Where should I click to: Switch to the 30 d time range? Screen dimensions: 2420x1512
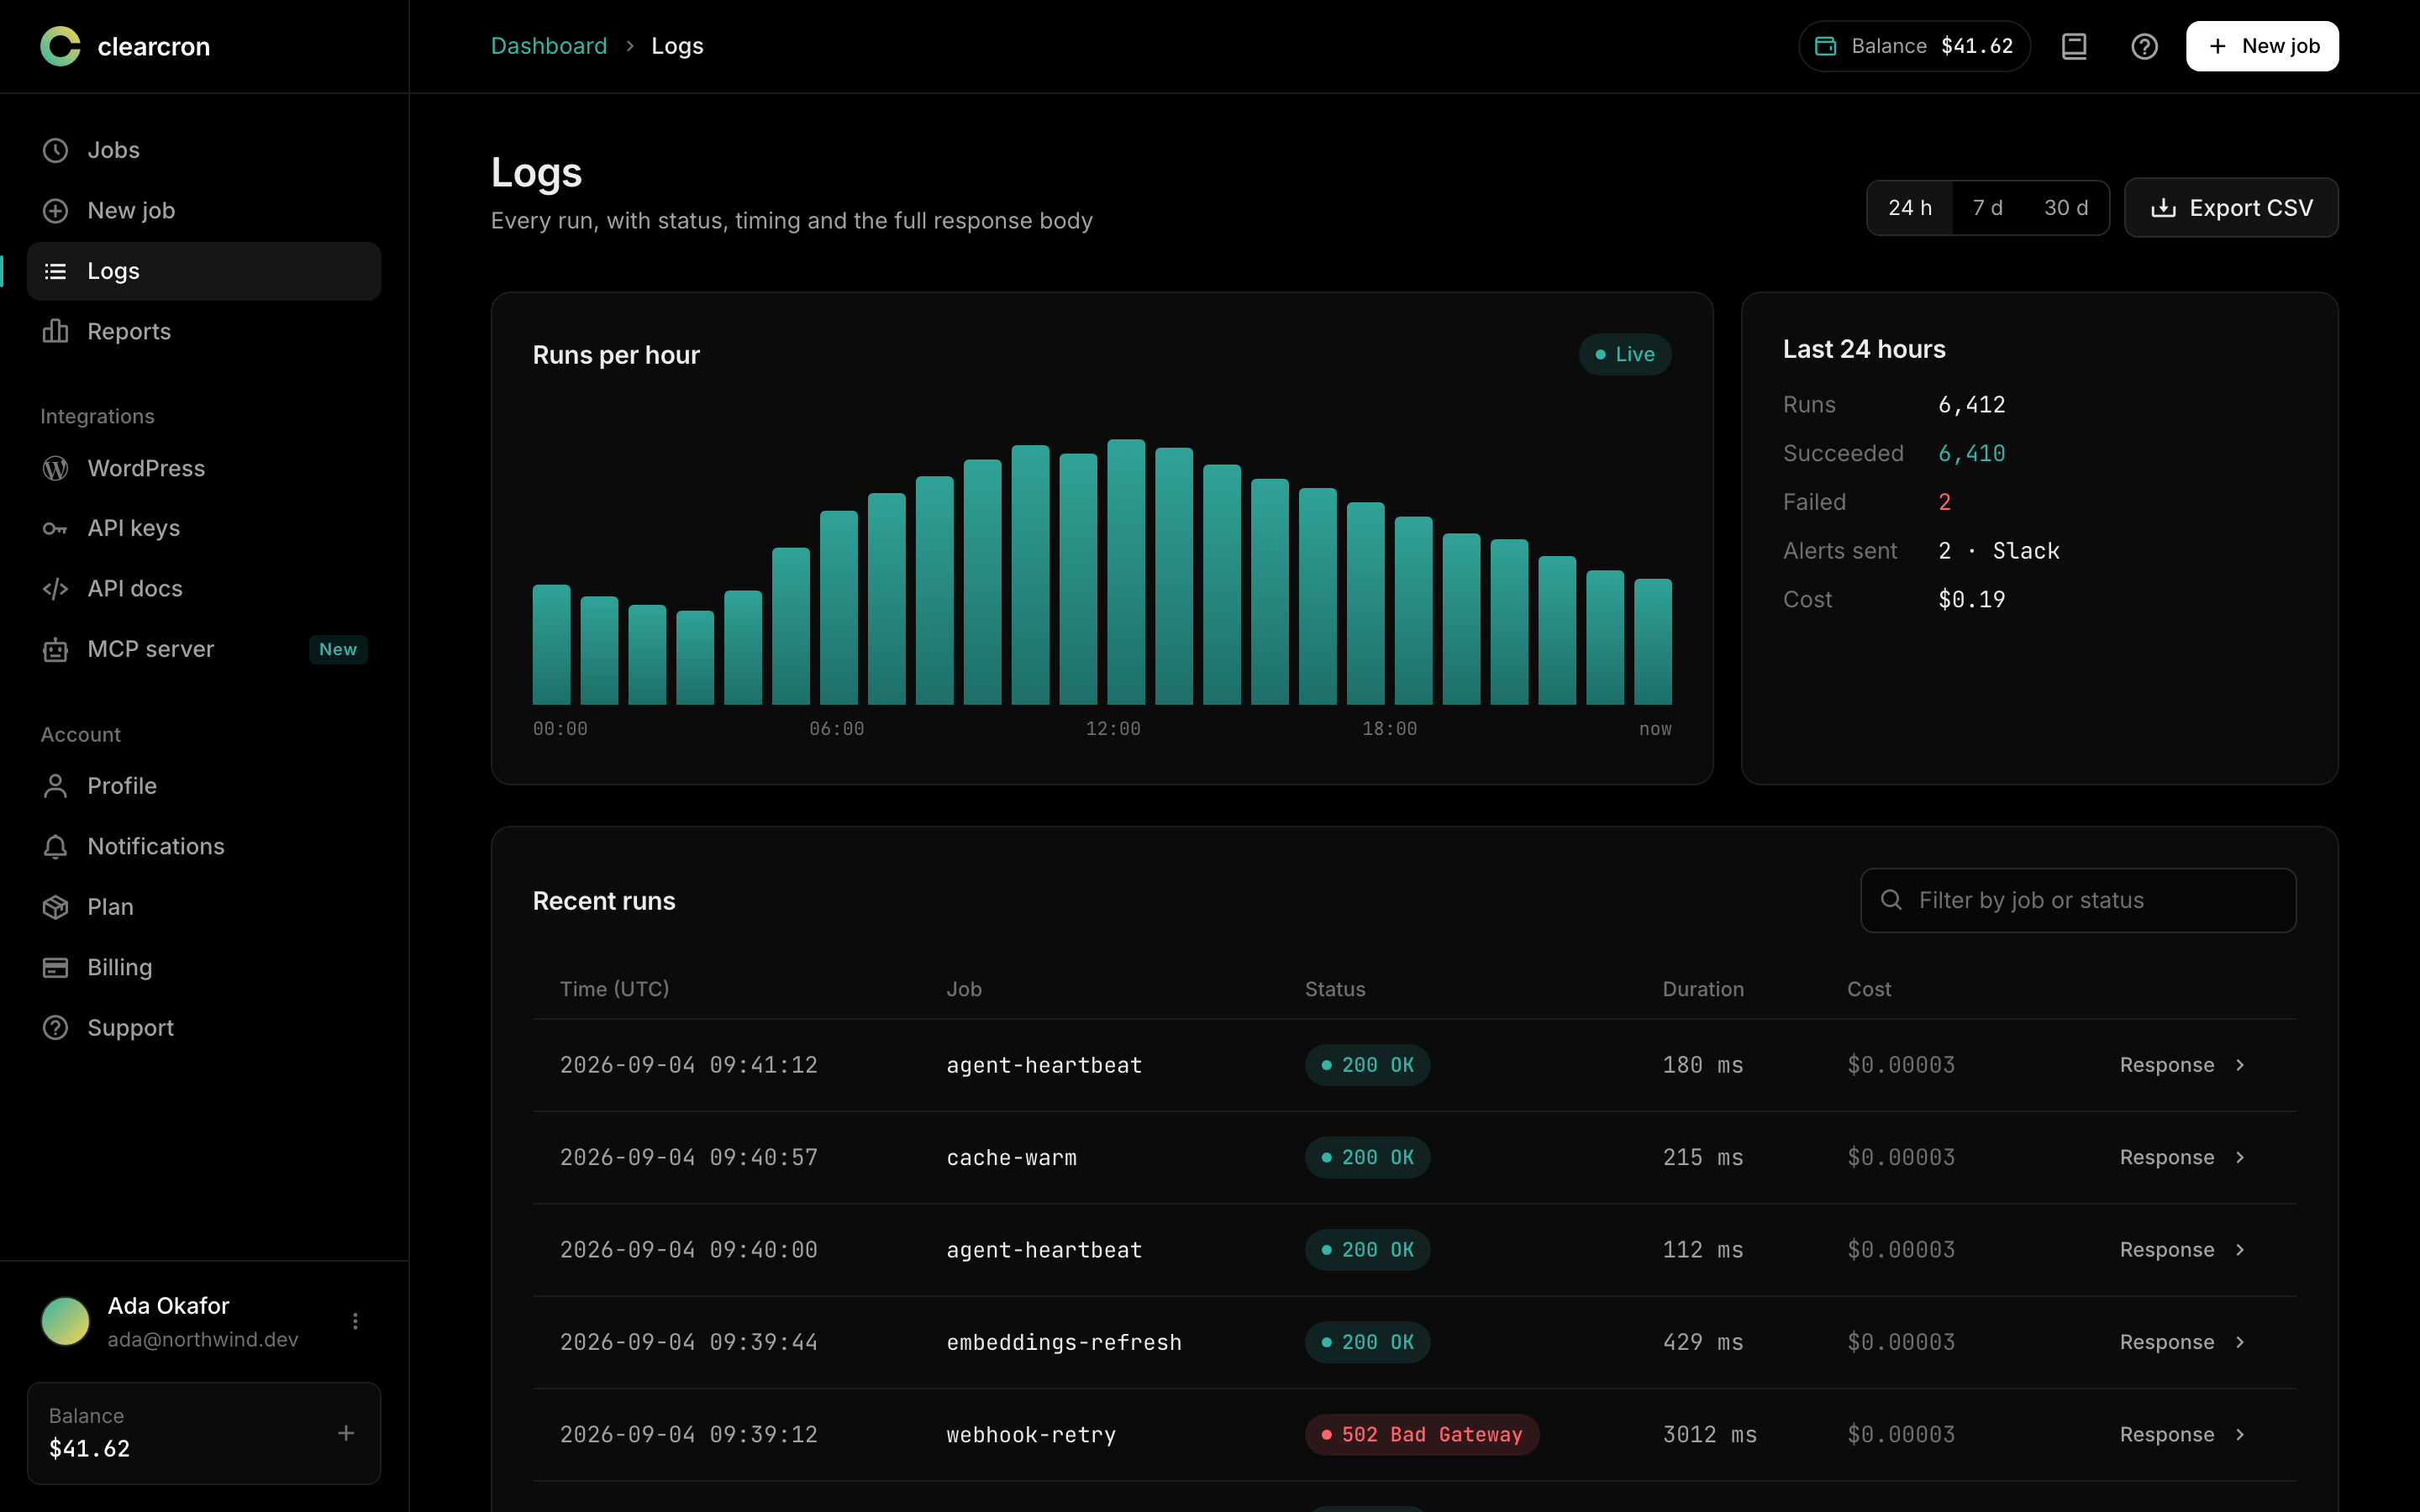click(x=2066, y=208)
